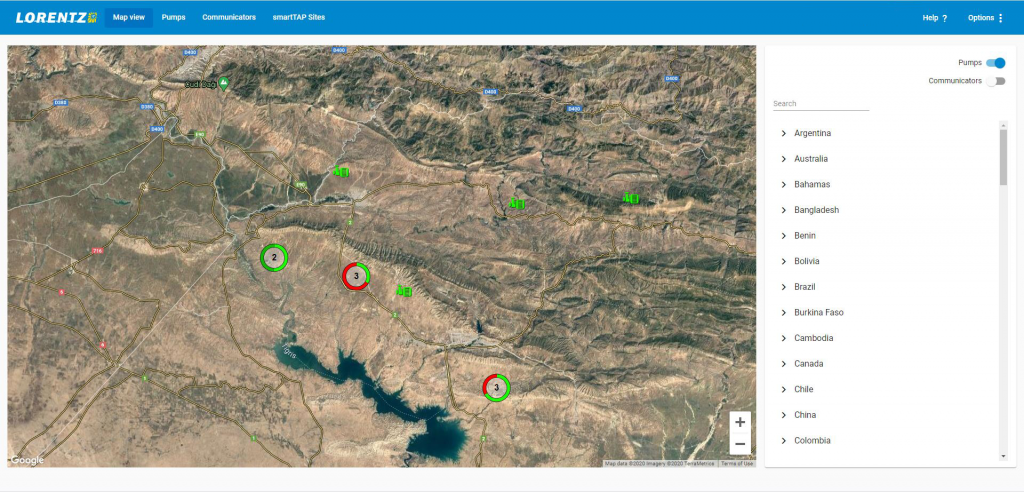
Task: Select the topmost green pump marker
Action: coord(342,171)
